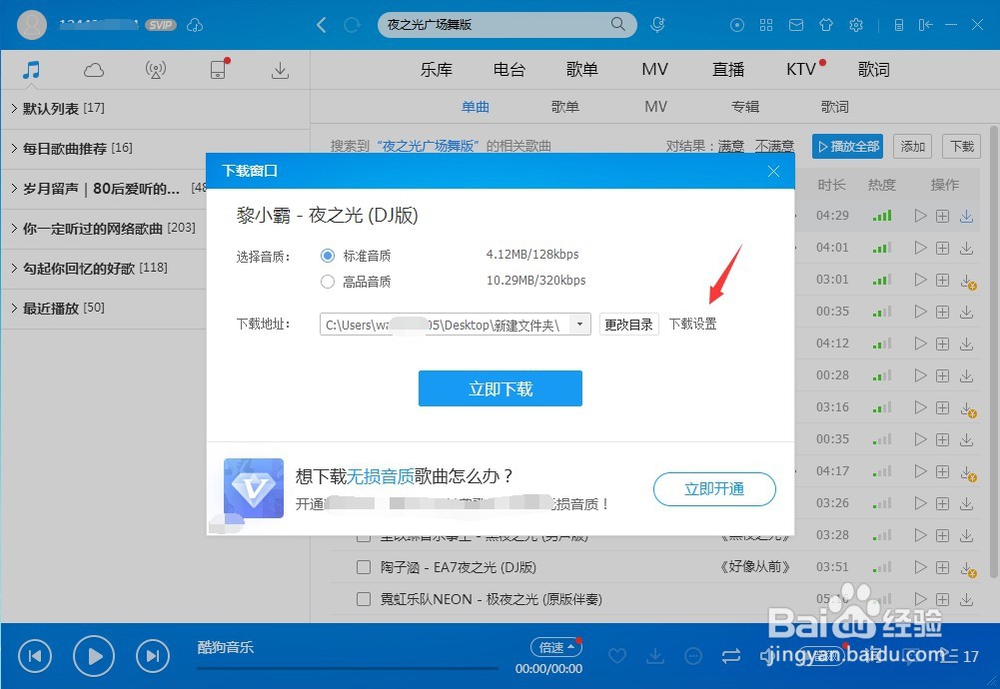Open the apps grid icon

click(x=766, y=25)
